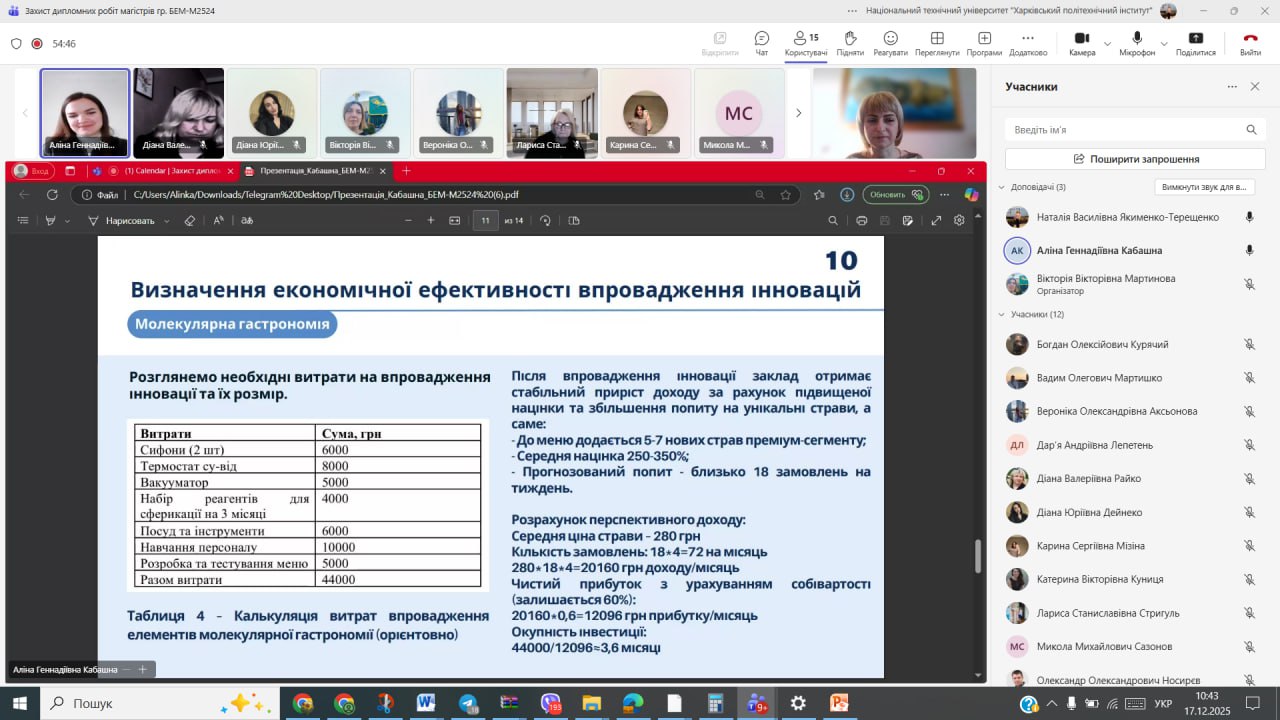Viewport: 1280px width, 720px height.
Task: Open PDF viewer settings gear
Action: (x=959, y=220)
